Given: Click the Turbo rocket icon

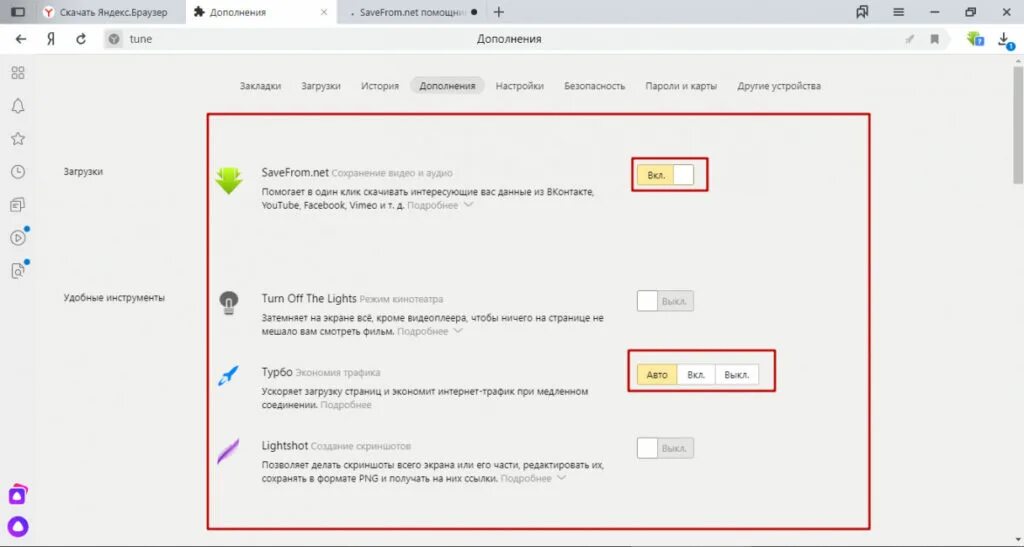Looking at the screenshot, I should (228, 375).
